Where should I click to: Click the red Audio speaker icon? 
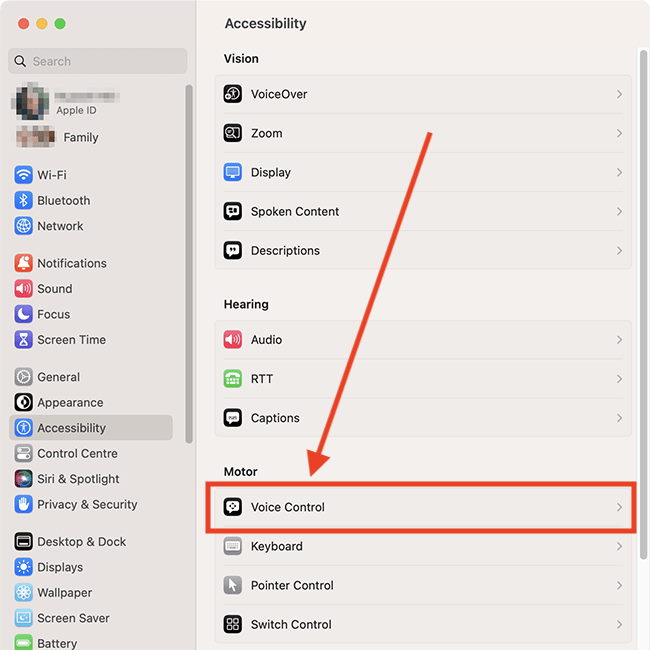[233, 340]
